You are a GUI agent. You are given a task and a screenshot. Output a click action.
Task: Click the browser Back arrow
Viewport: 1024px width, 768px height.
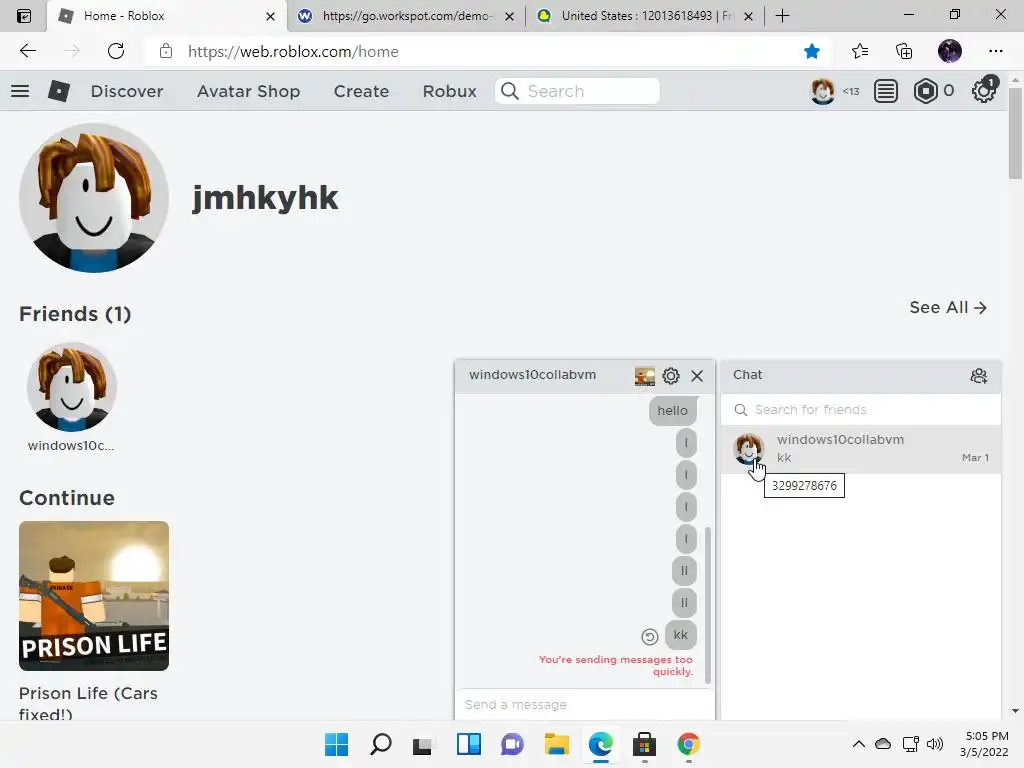click(27, 52)
